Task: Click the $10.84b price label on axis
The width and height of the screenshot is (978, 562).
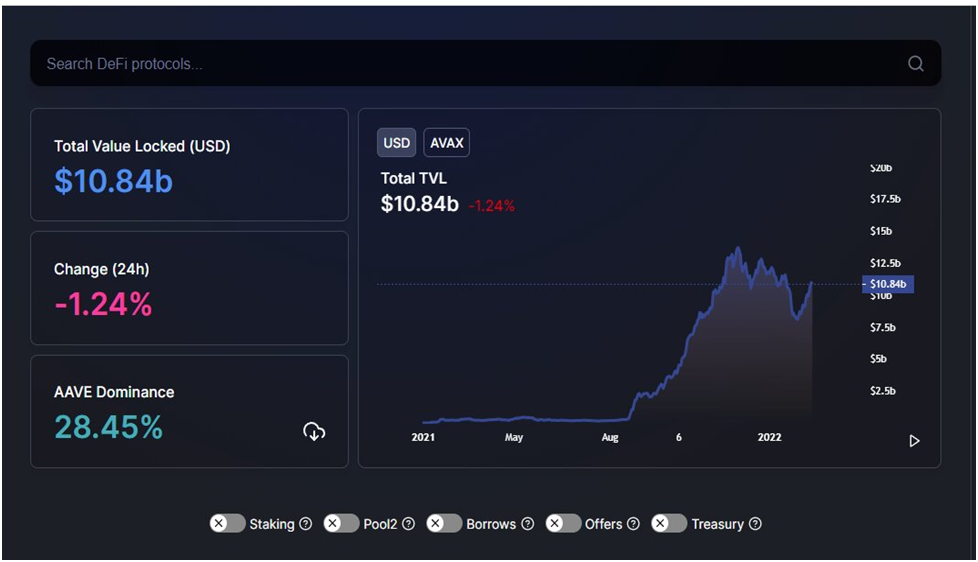Action: (x=888, y=284)
